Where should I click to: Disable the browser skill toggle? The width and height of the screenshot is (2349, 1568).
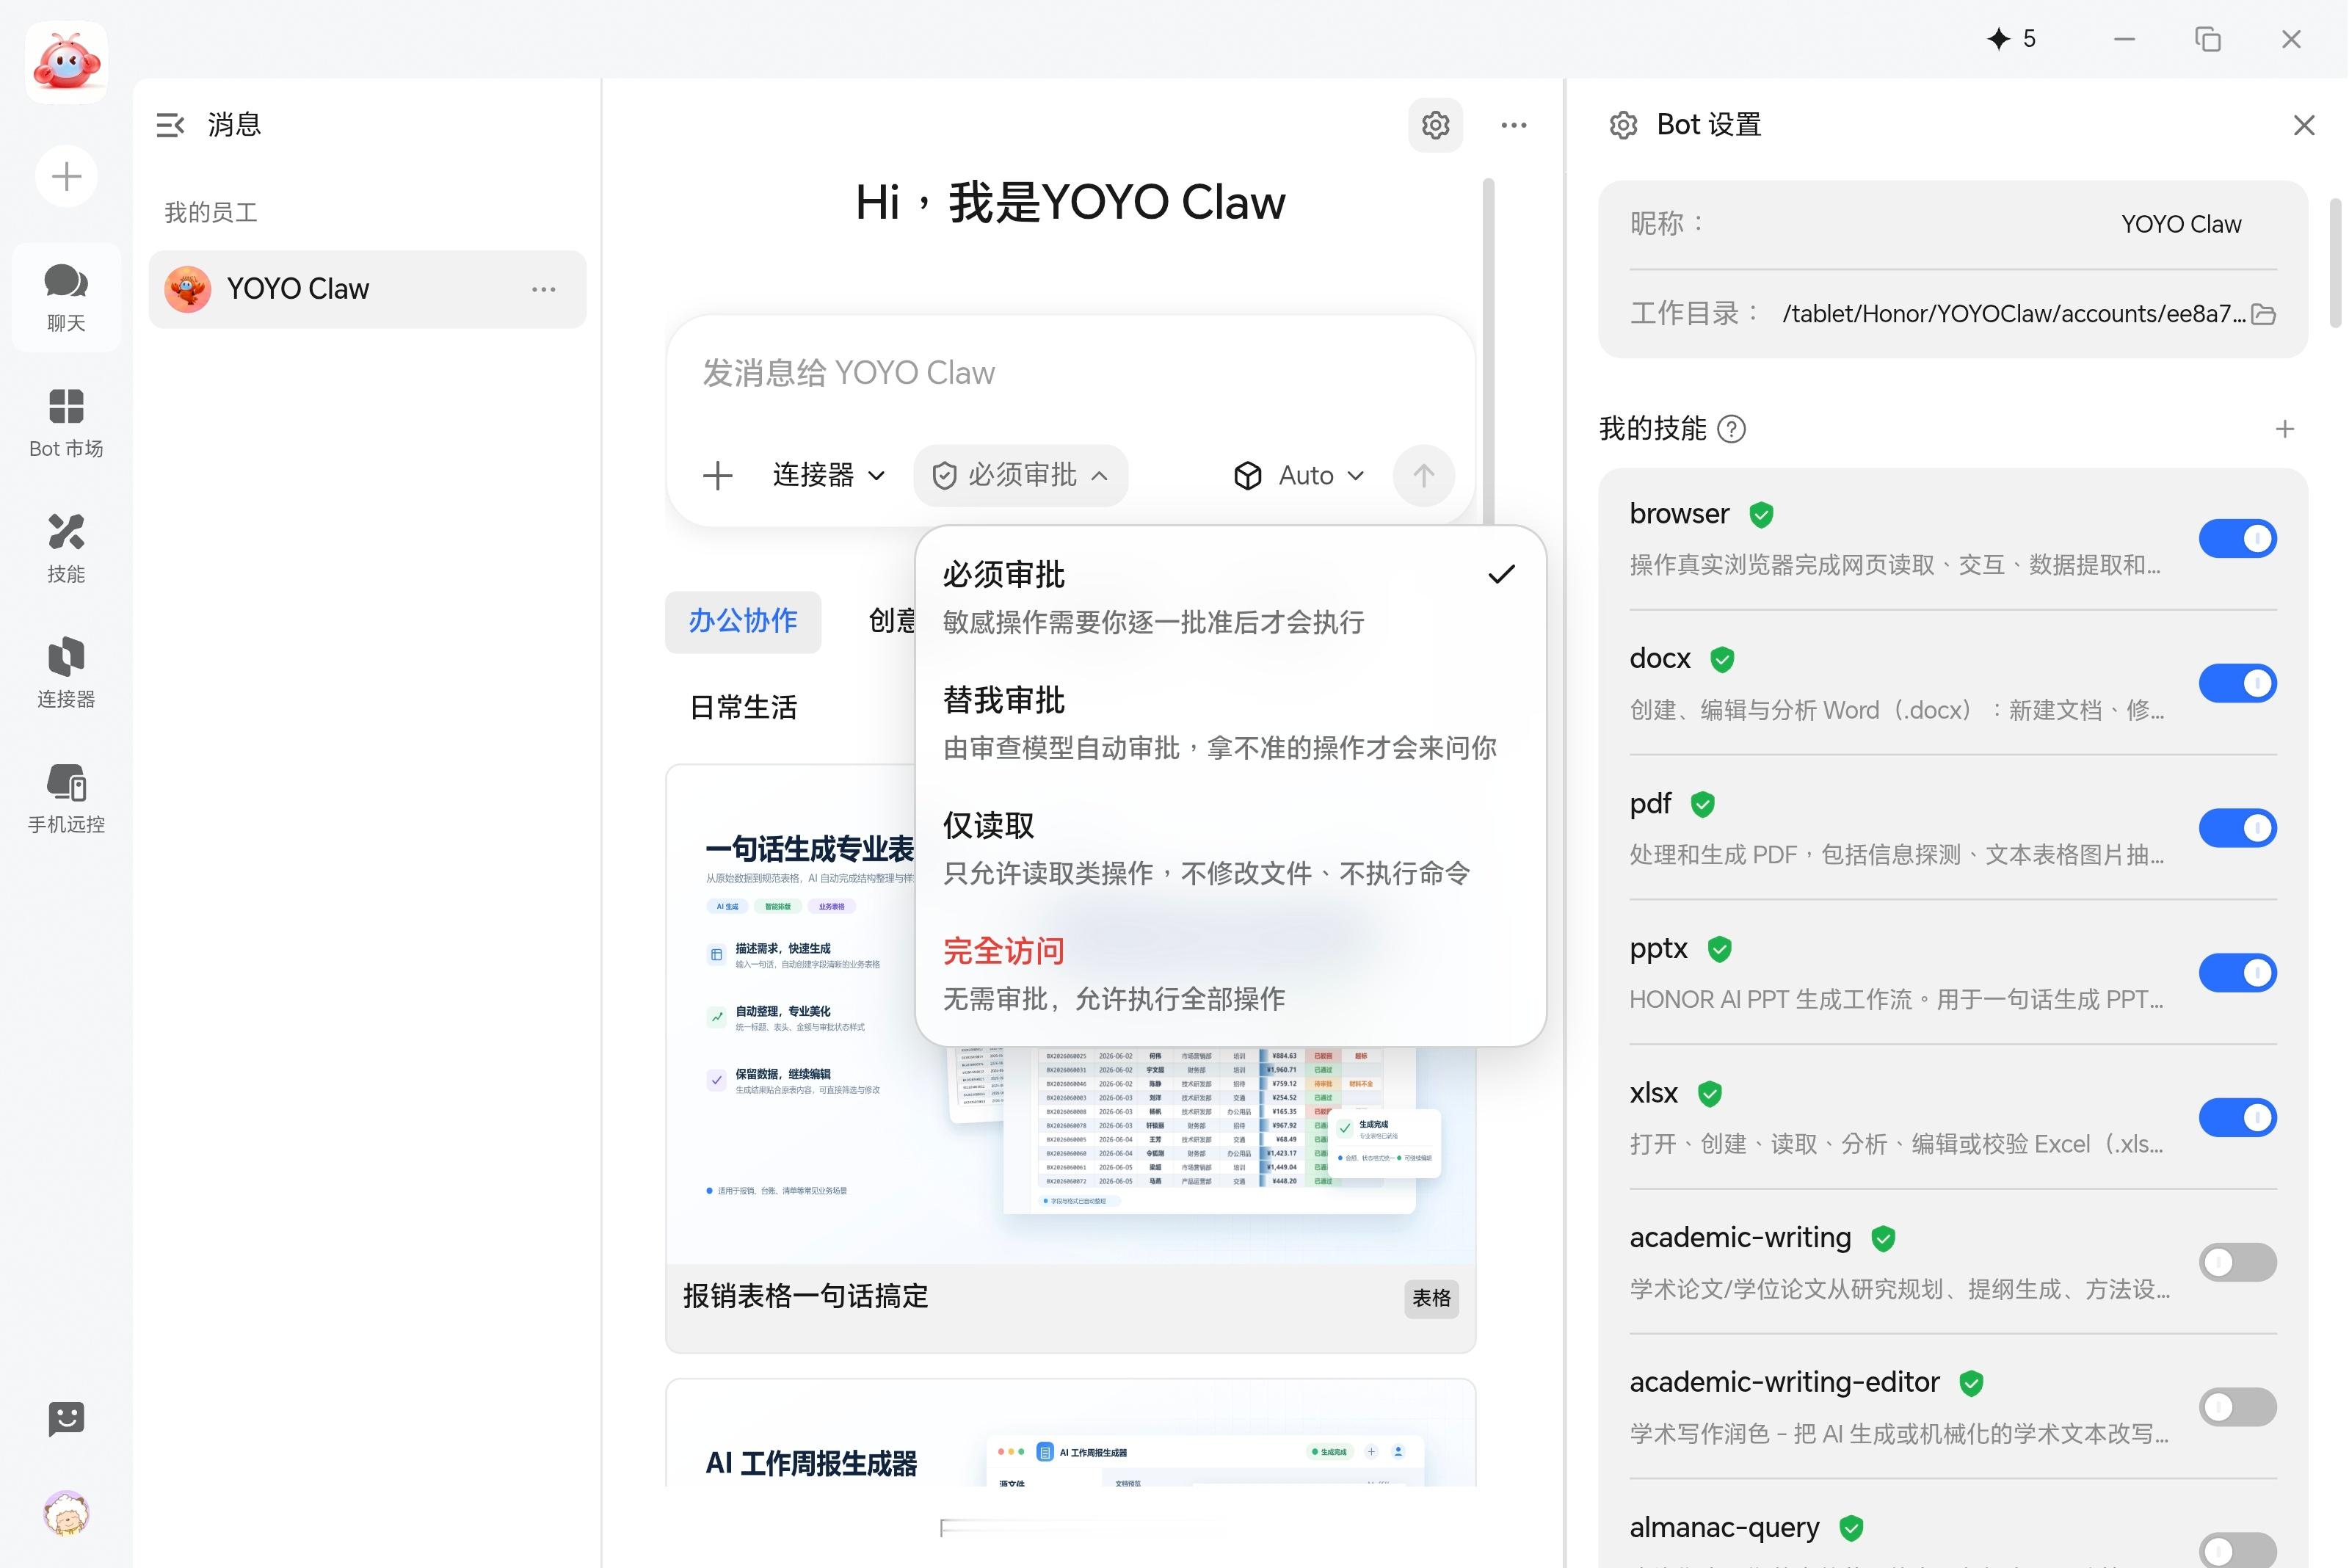[2237, 538]
